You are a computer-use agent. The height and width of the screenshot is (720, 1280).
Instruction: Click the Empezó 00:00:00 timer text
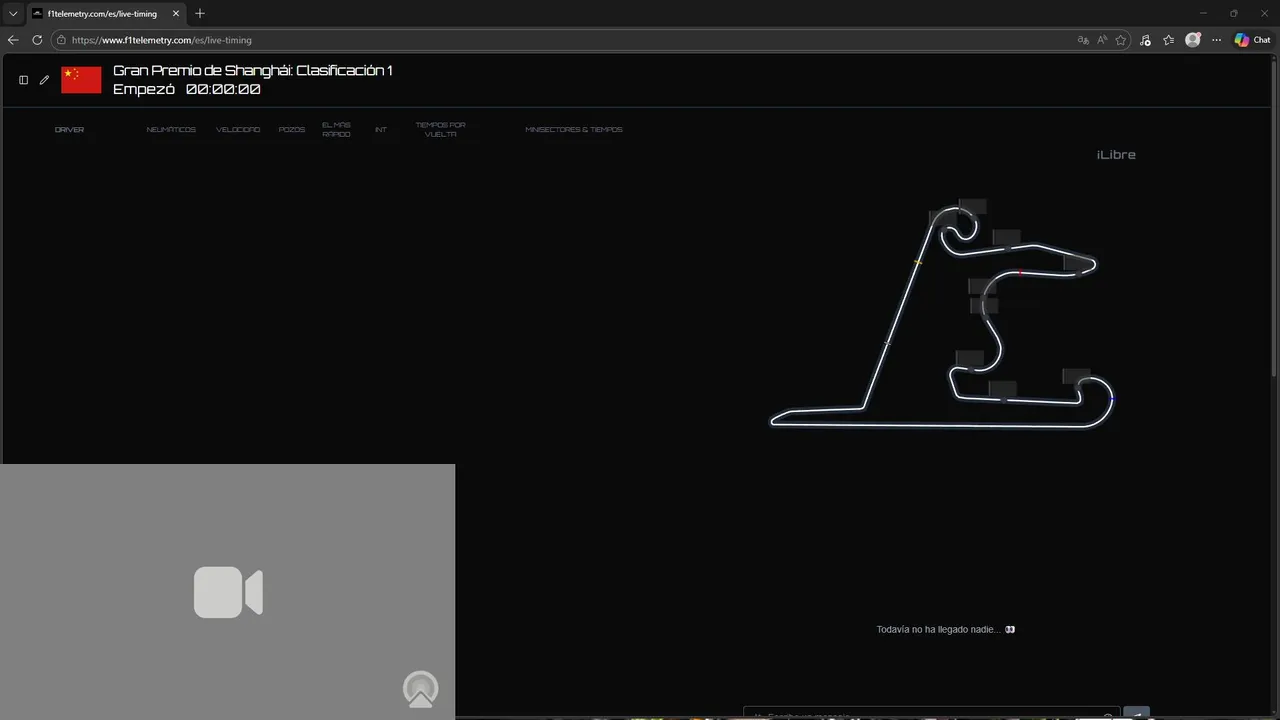187,89
